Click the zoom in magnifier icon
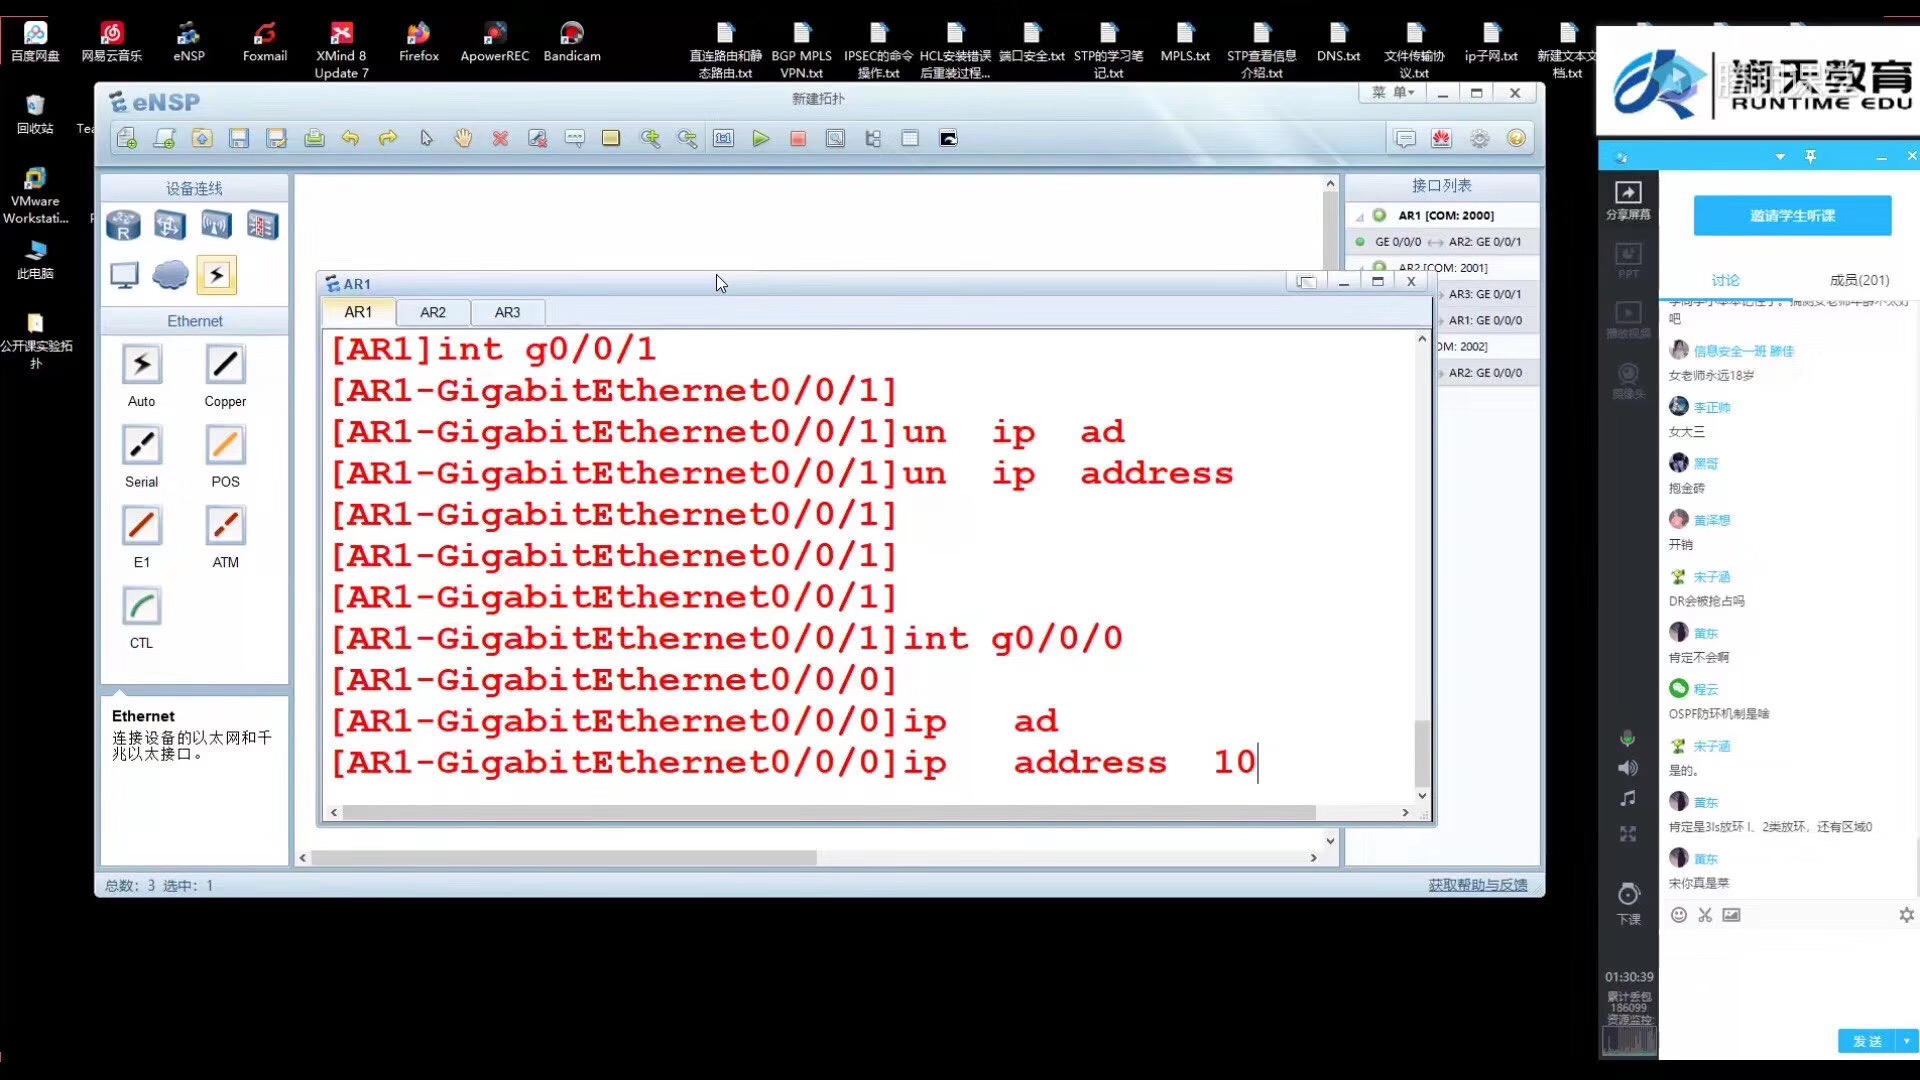This screenshot has height=1080, width=1920. 650,139
